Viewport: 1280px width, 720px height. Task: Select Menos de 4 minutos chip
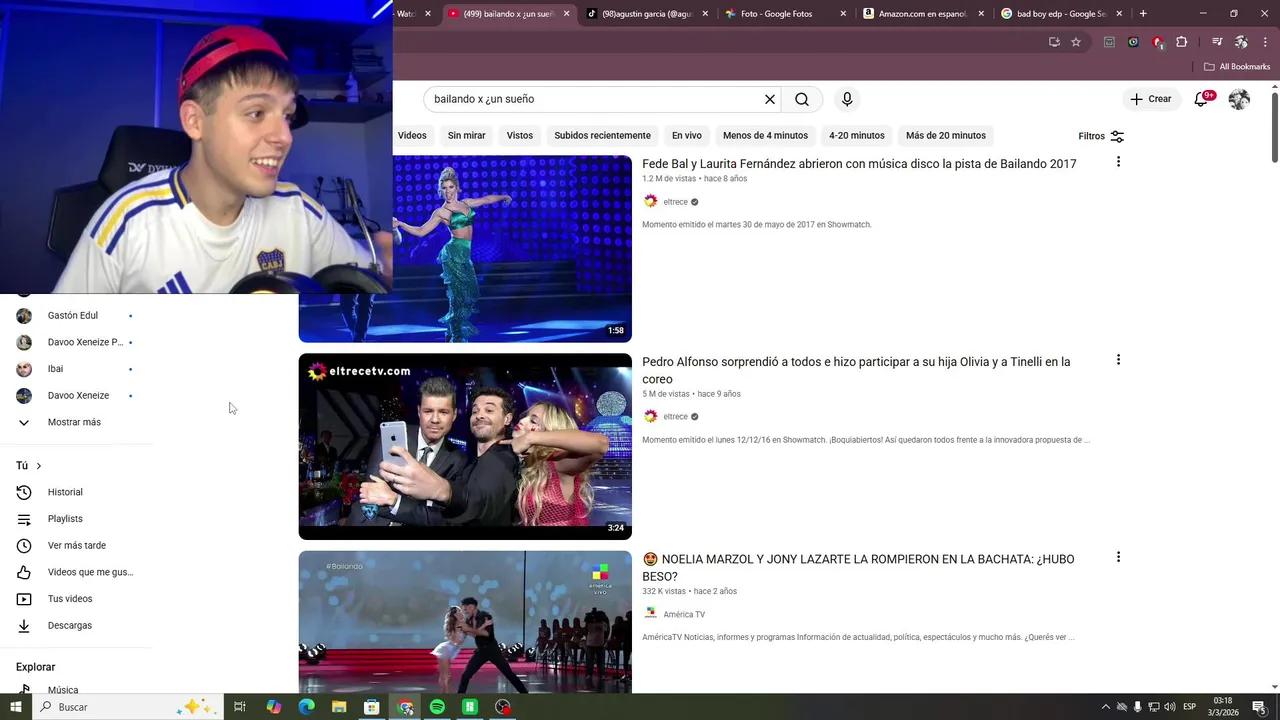(765, 135)
